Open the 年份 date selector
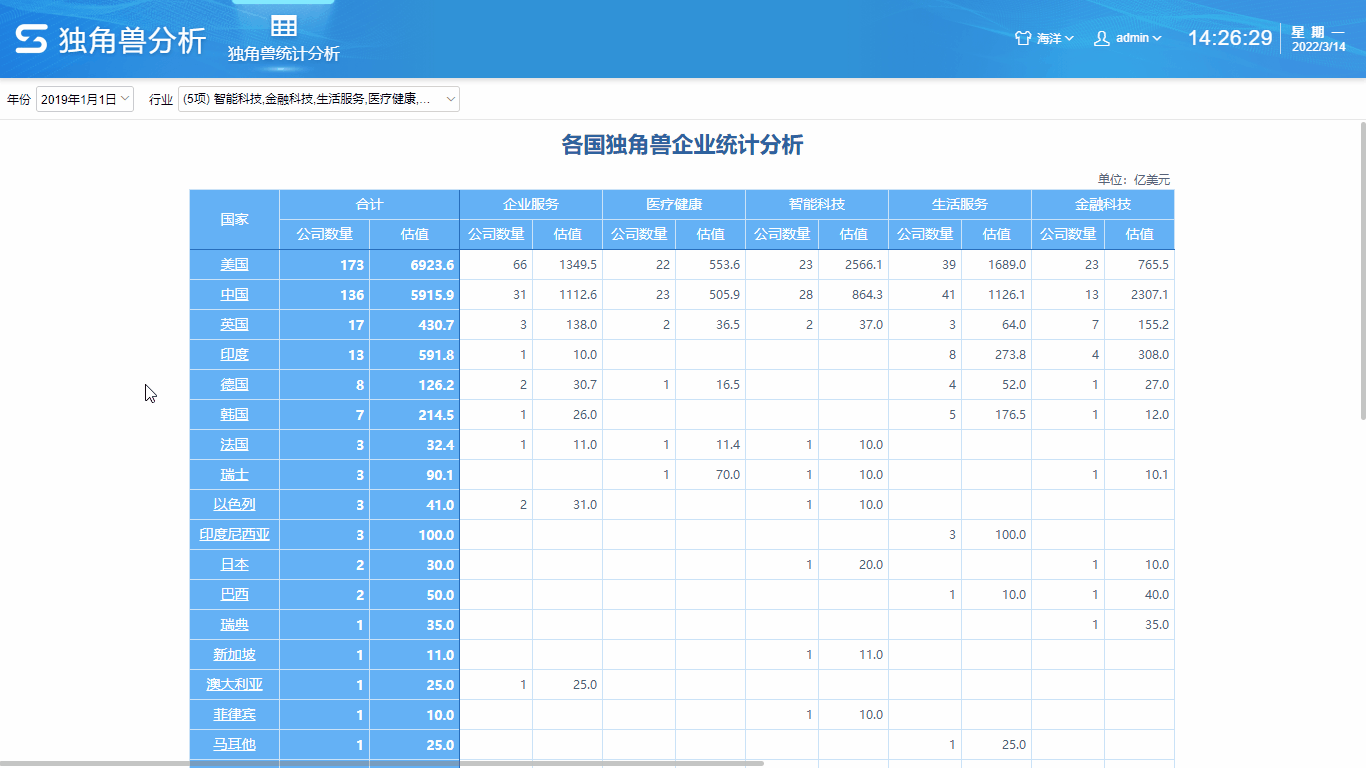 click(x=85, y=99)
